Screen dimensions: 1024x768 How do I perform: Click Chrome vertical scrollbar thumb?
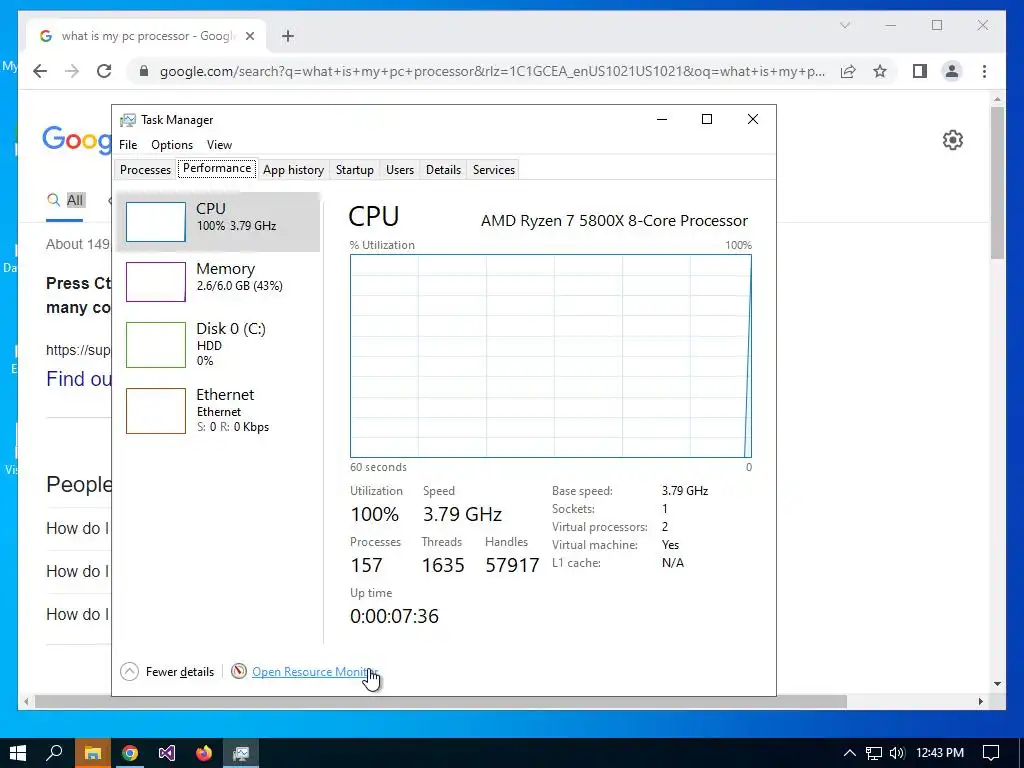point(997,183)
